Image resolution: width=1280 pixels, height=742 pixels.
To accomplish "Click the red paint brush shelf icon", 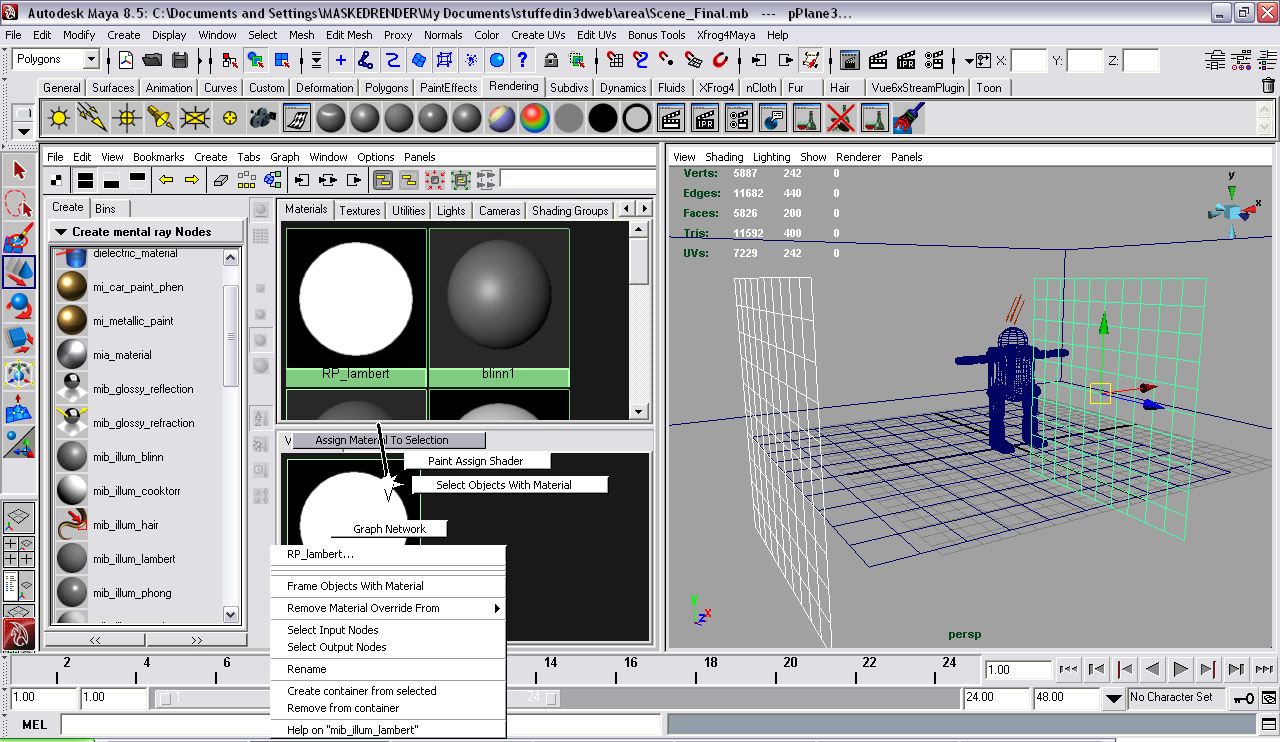I will point(908,119).
